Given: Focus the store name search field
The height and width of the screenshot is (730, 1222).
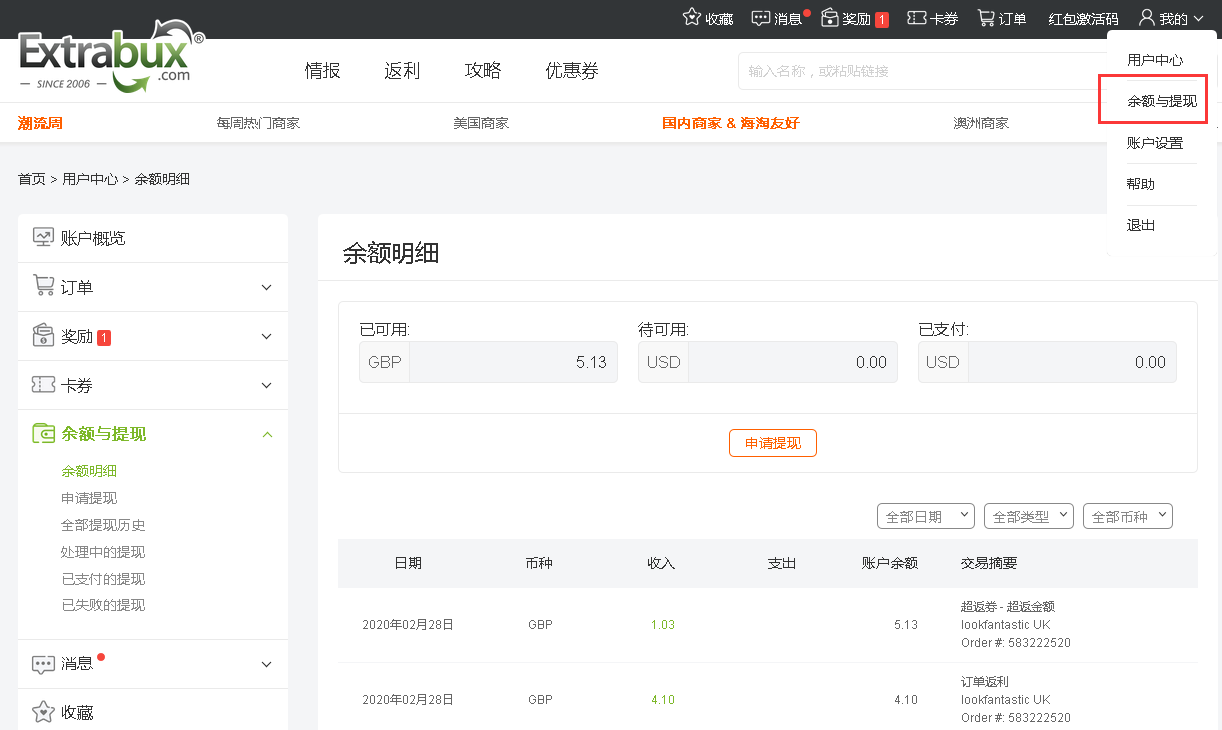Looking at the screenshot, I should (920, 71).
